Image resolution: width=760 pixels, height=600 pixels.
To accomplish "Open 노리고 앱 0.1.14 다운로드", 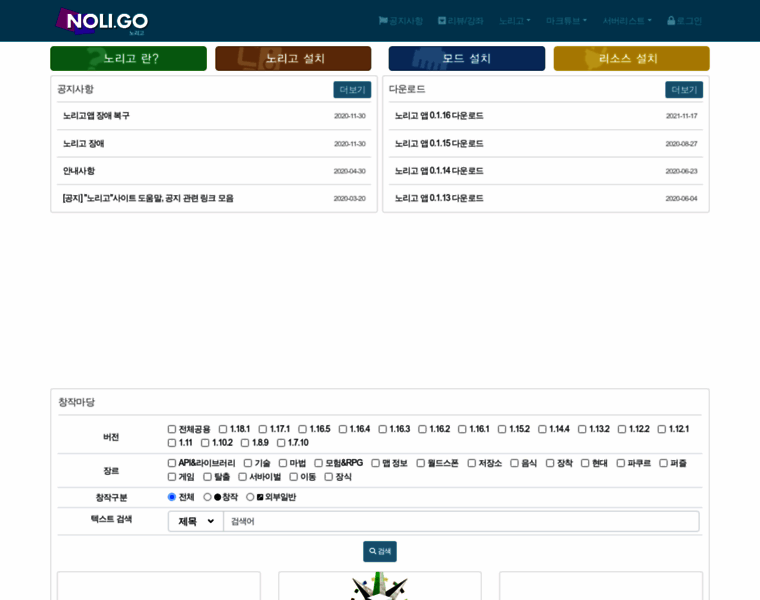I will pos(439,171).
